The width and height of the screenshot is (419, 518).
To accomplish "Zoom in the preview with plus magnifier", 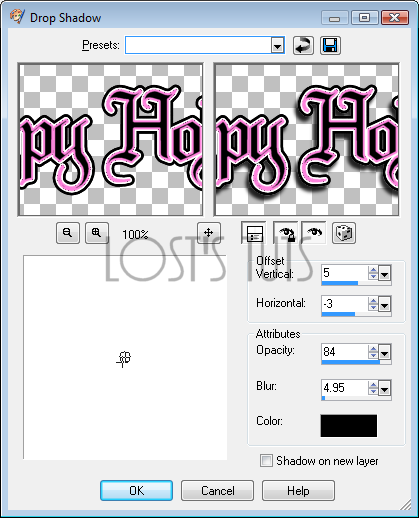I will click(x=97, y=233).
